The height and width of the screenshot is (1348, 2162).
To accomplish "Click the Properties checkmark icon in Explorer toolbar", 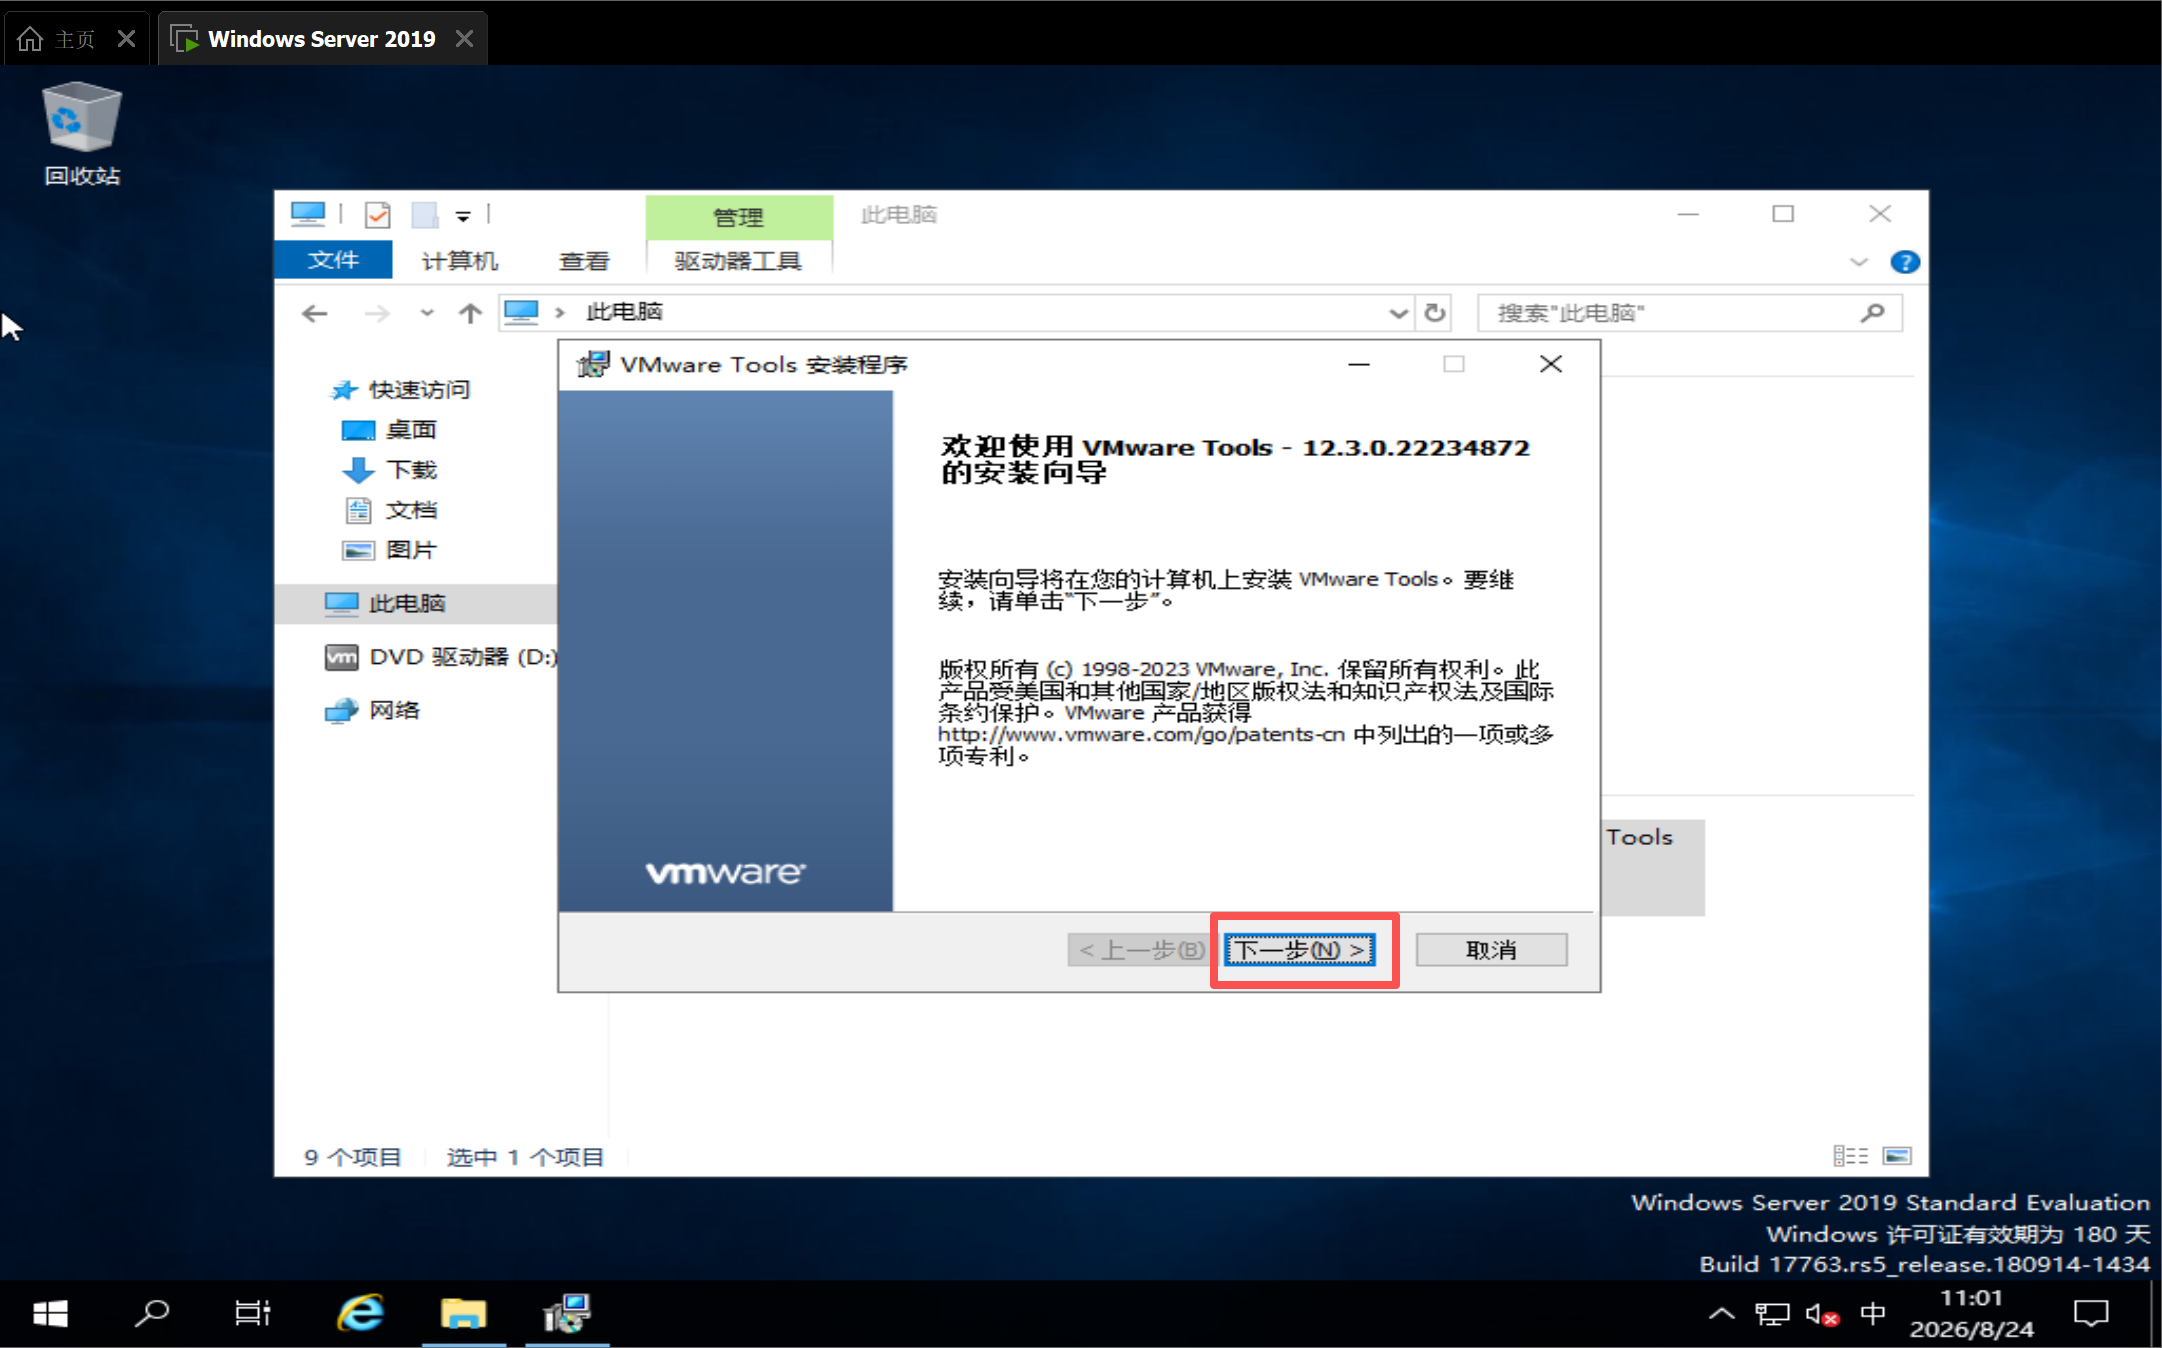I will 378,214.
